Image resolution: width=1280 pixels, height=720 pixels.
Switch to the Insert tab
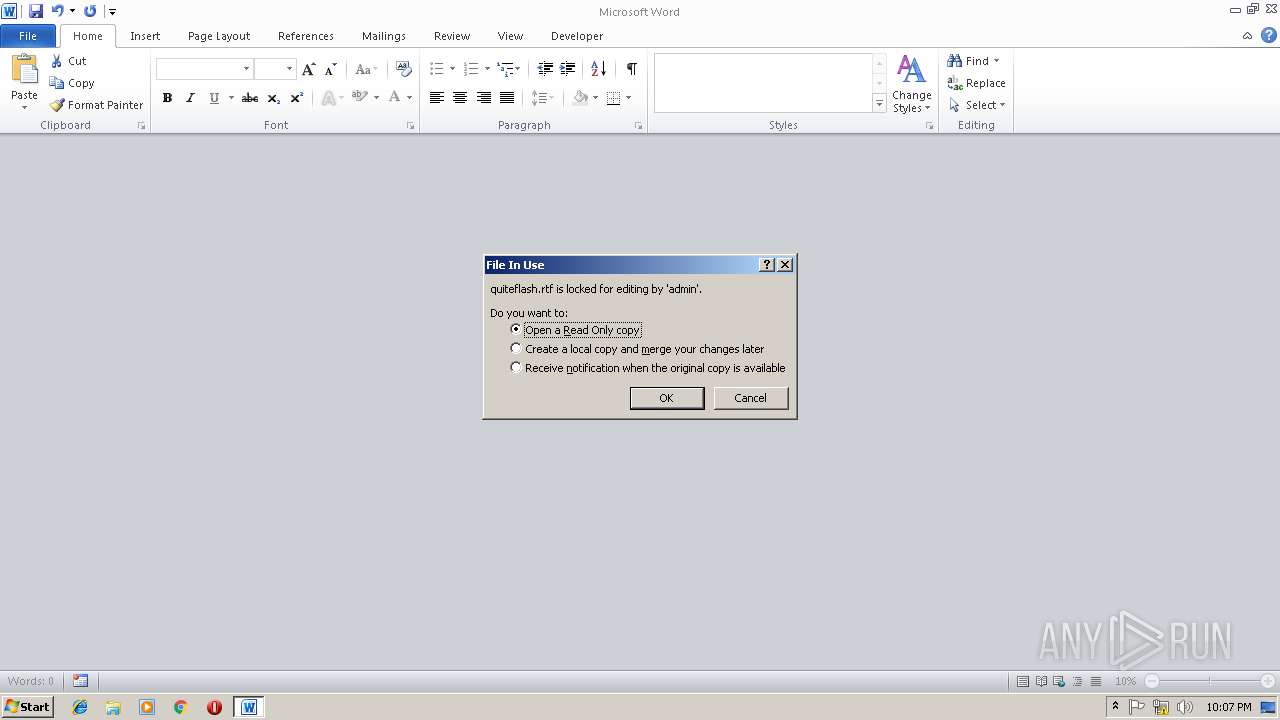pos(145,36)
